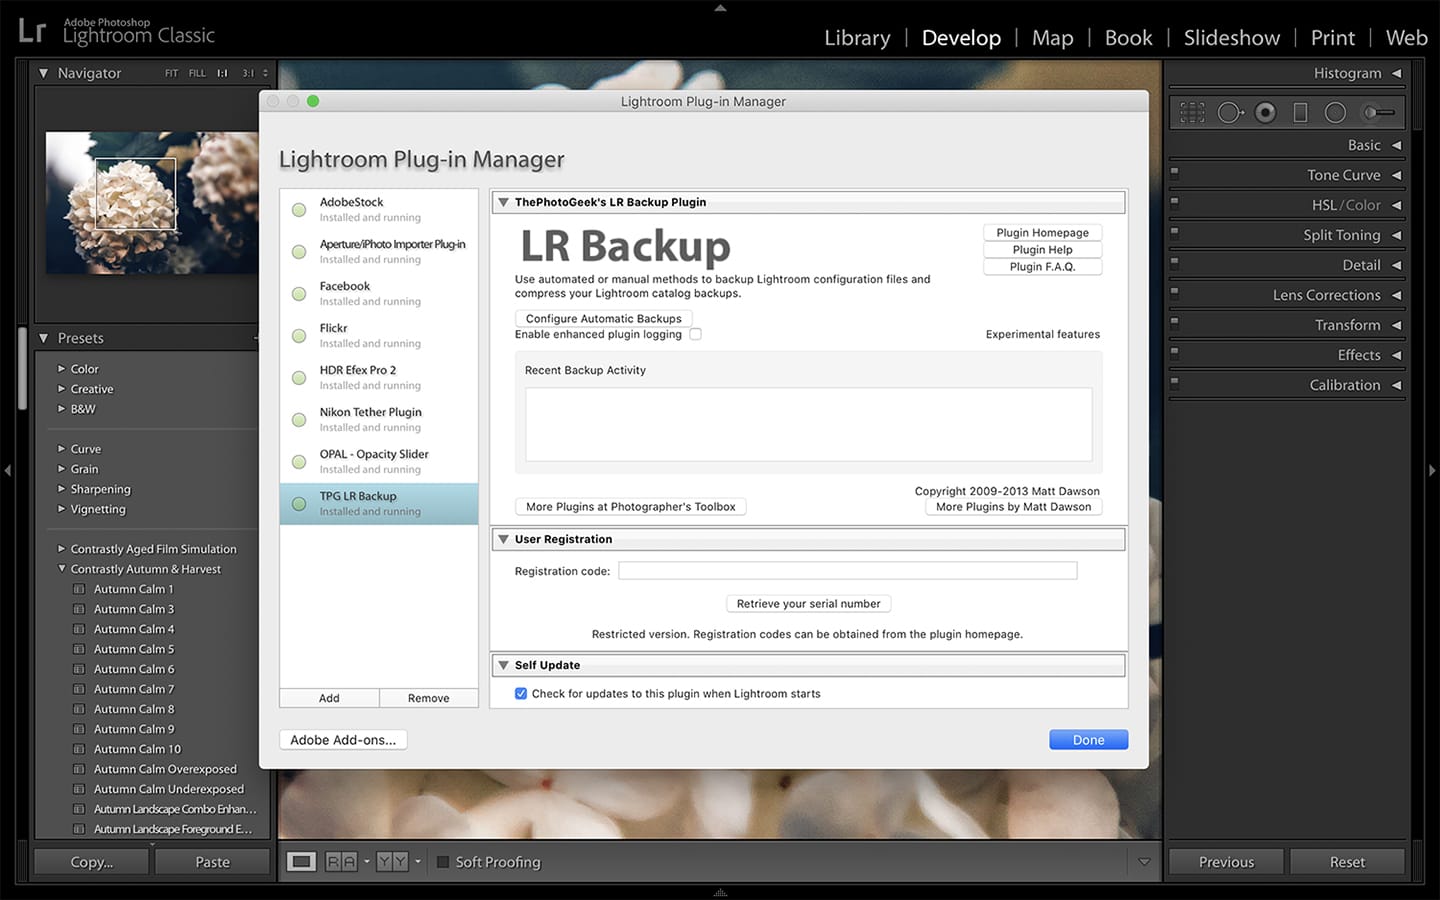The width and height of the screenshot is (1440, 900).
Task: Switch to the Map module
Action: (x=1052, y=38)
